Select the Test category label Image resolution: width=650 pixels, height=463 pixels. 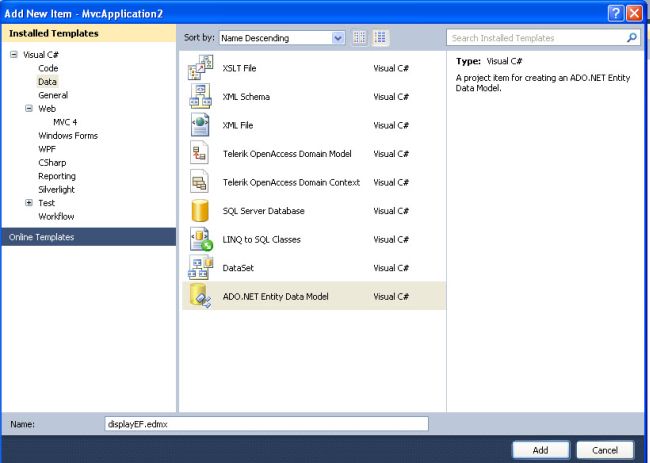click(x=46, y=203)
